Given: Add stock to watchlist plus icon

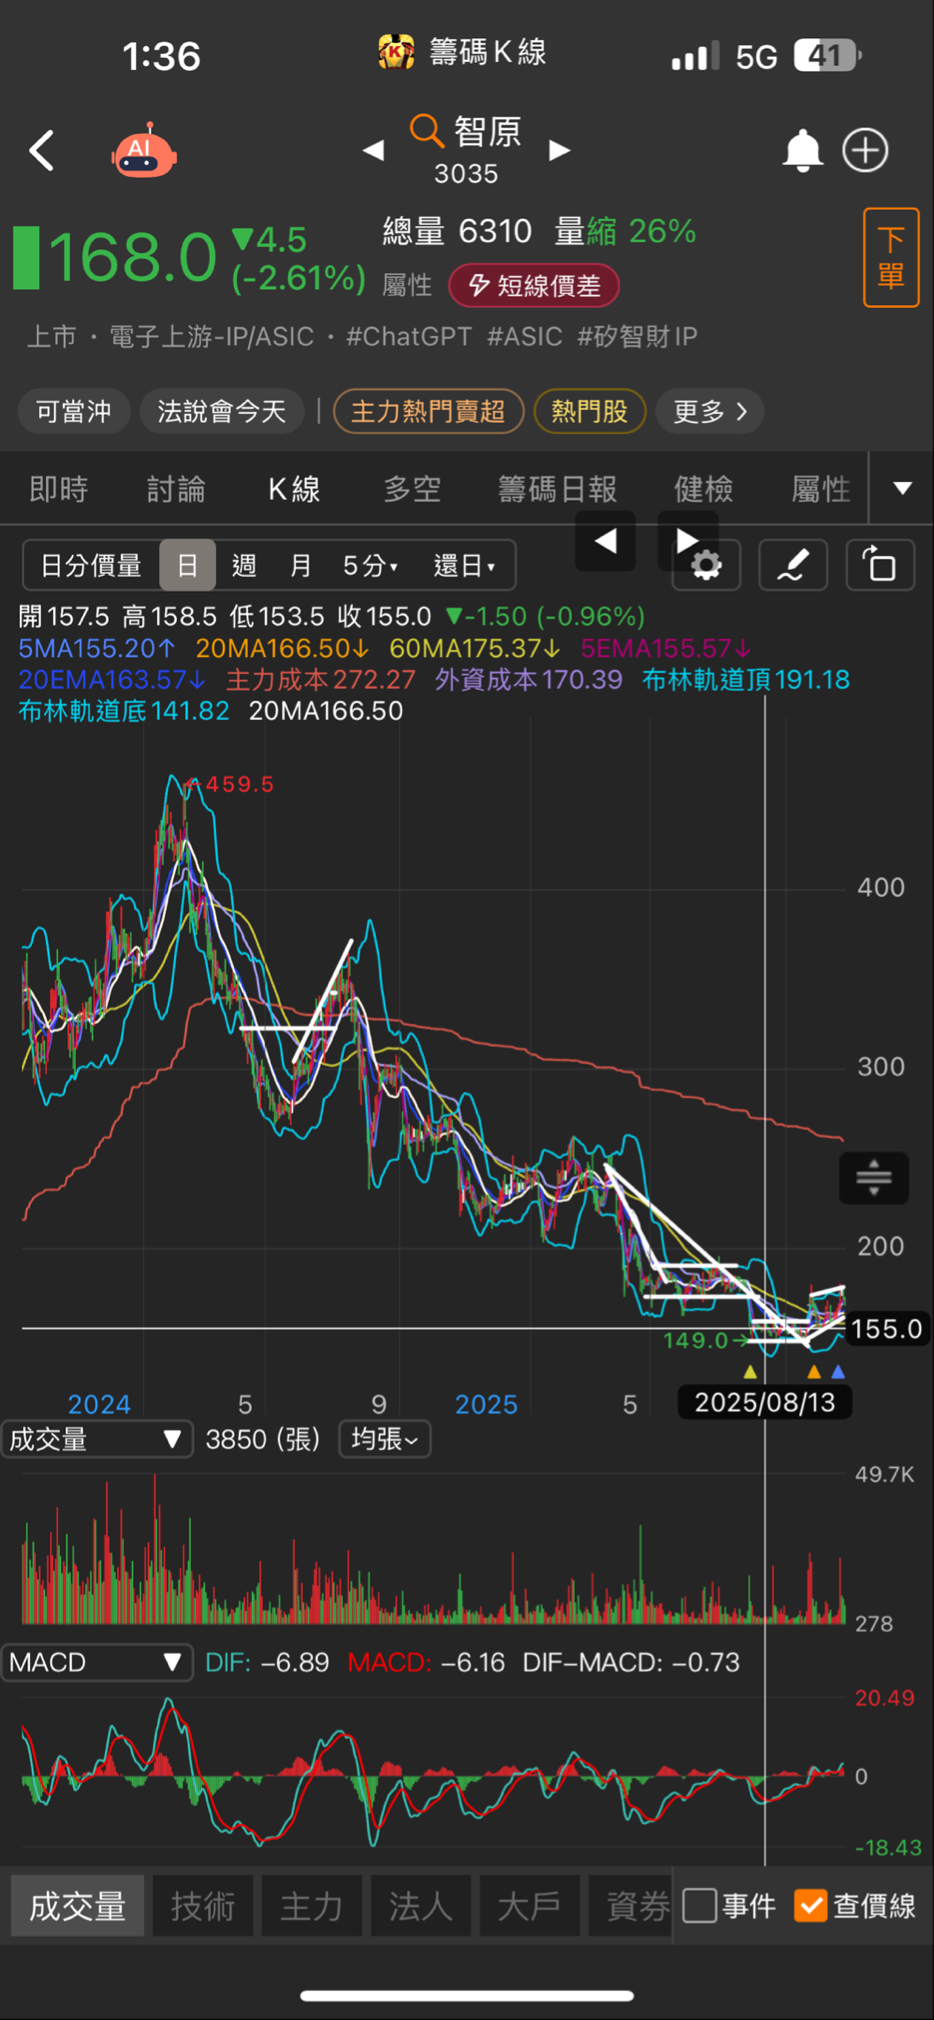Looking at the screenshot, I should tap(865, 151).
